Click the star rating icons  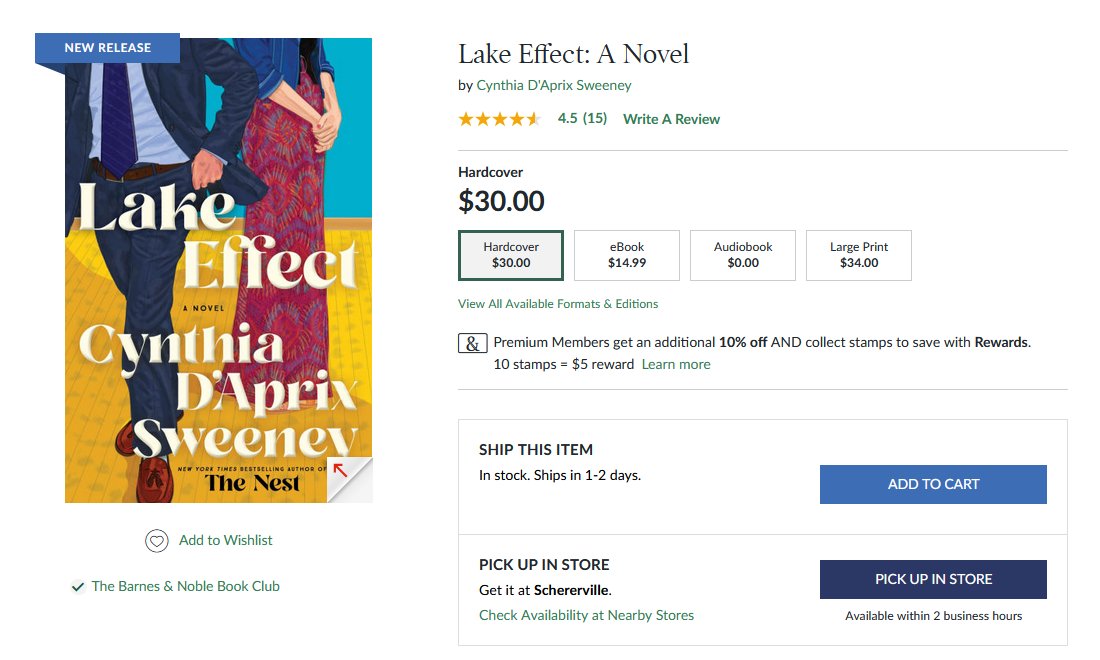click(499, 119)
